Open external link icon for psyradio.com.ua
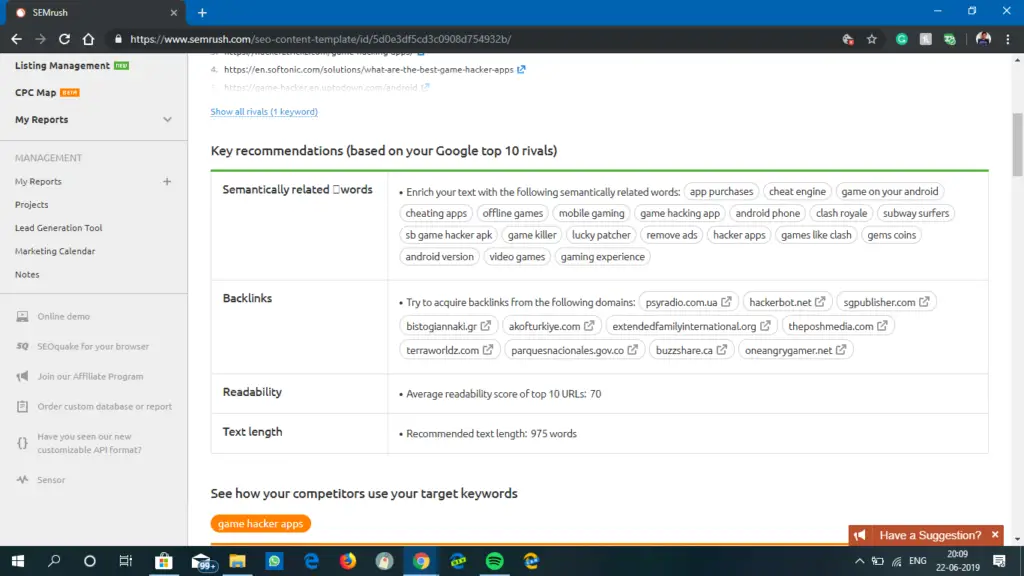Viewport: 1024px width, 576px height. click(x=726, y=302)
